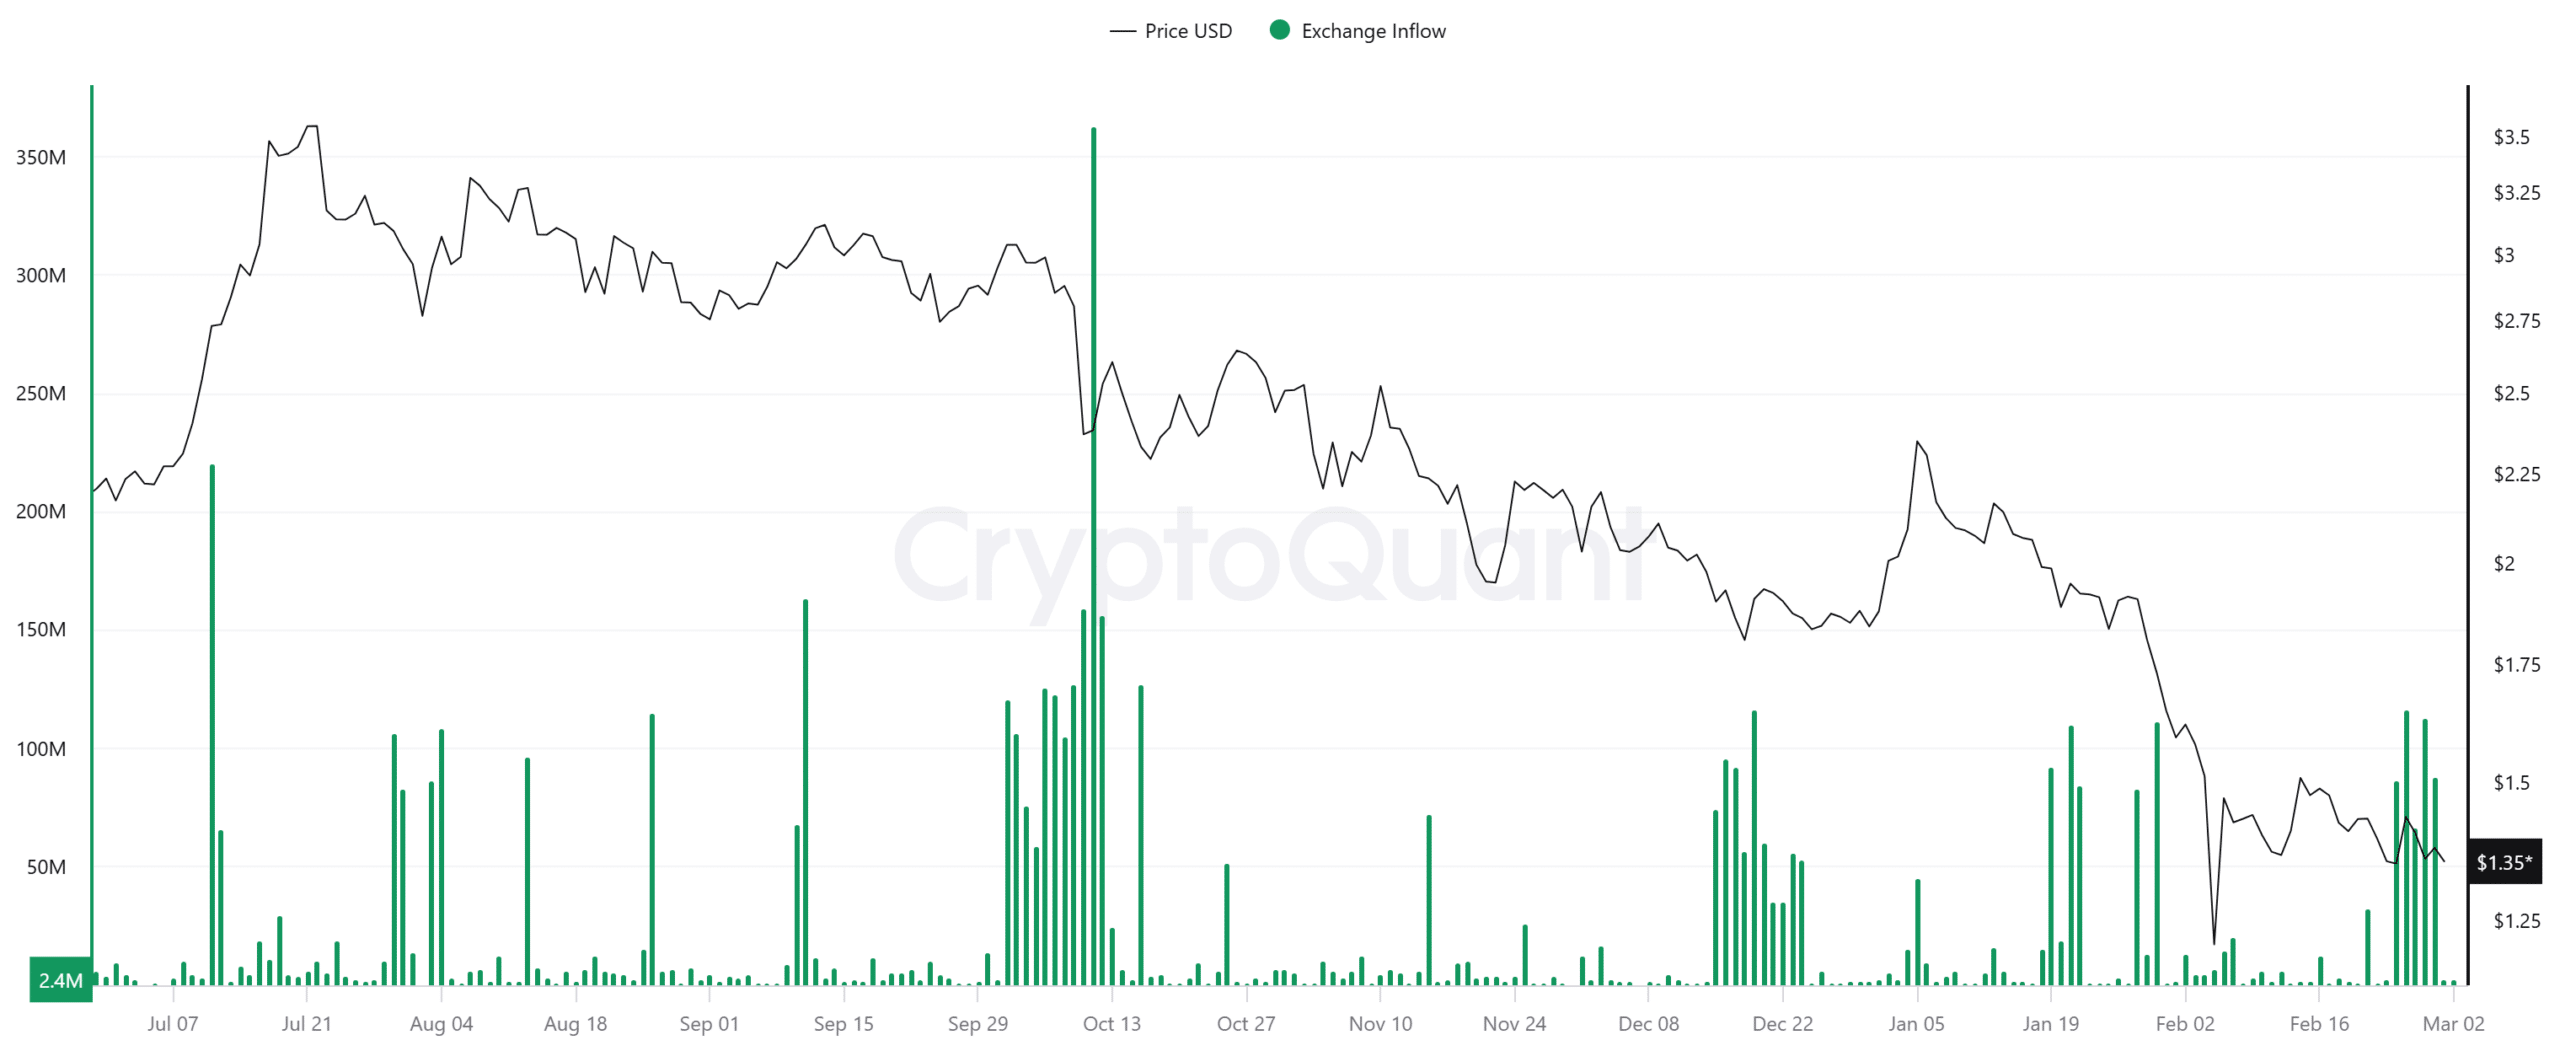Select the Mar 02 date label
Screen dimensions: 2560x1051
(2452, 1023)
